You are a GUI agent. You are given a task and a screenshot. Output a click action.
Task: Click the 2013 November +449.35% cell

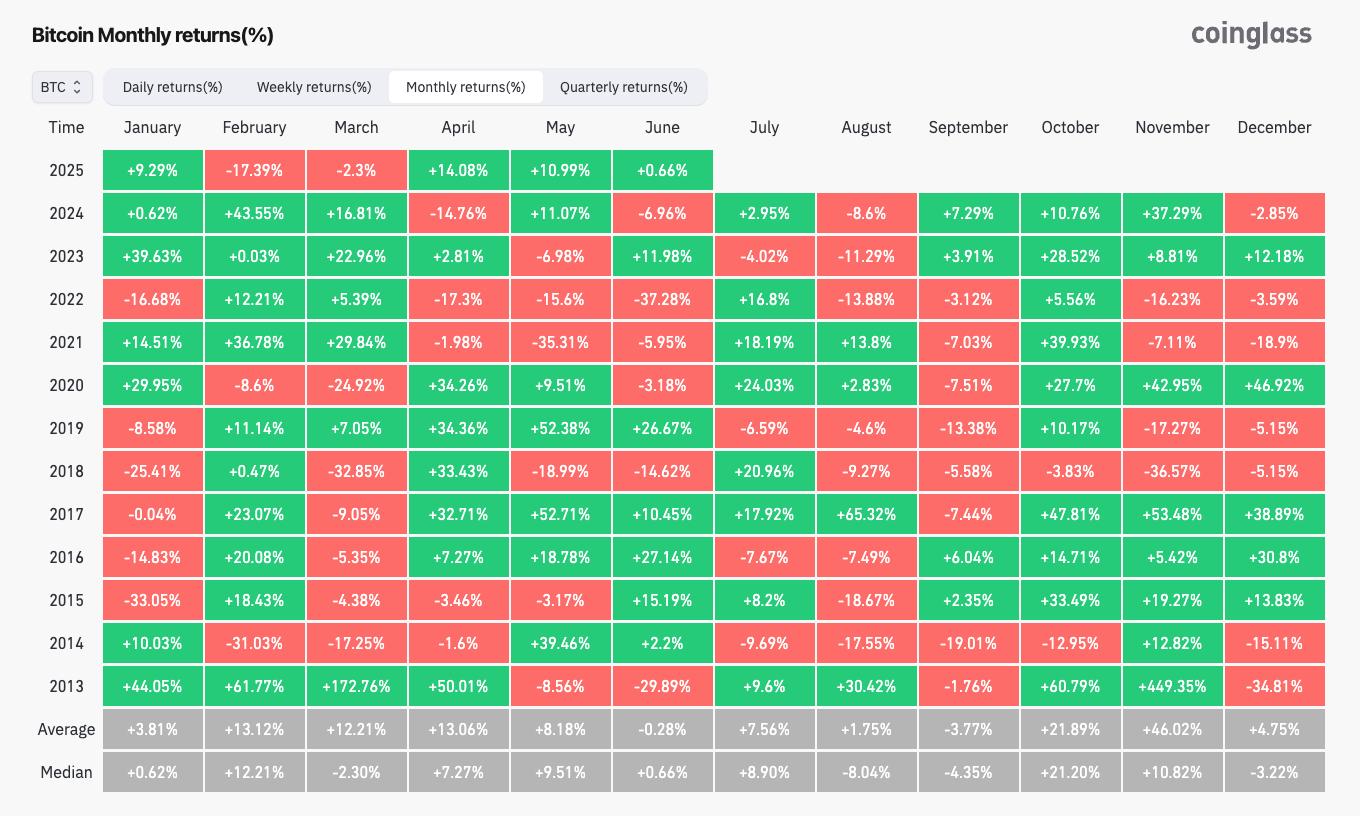point(1172,686)
